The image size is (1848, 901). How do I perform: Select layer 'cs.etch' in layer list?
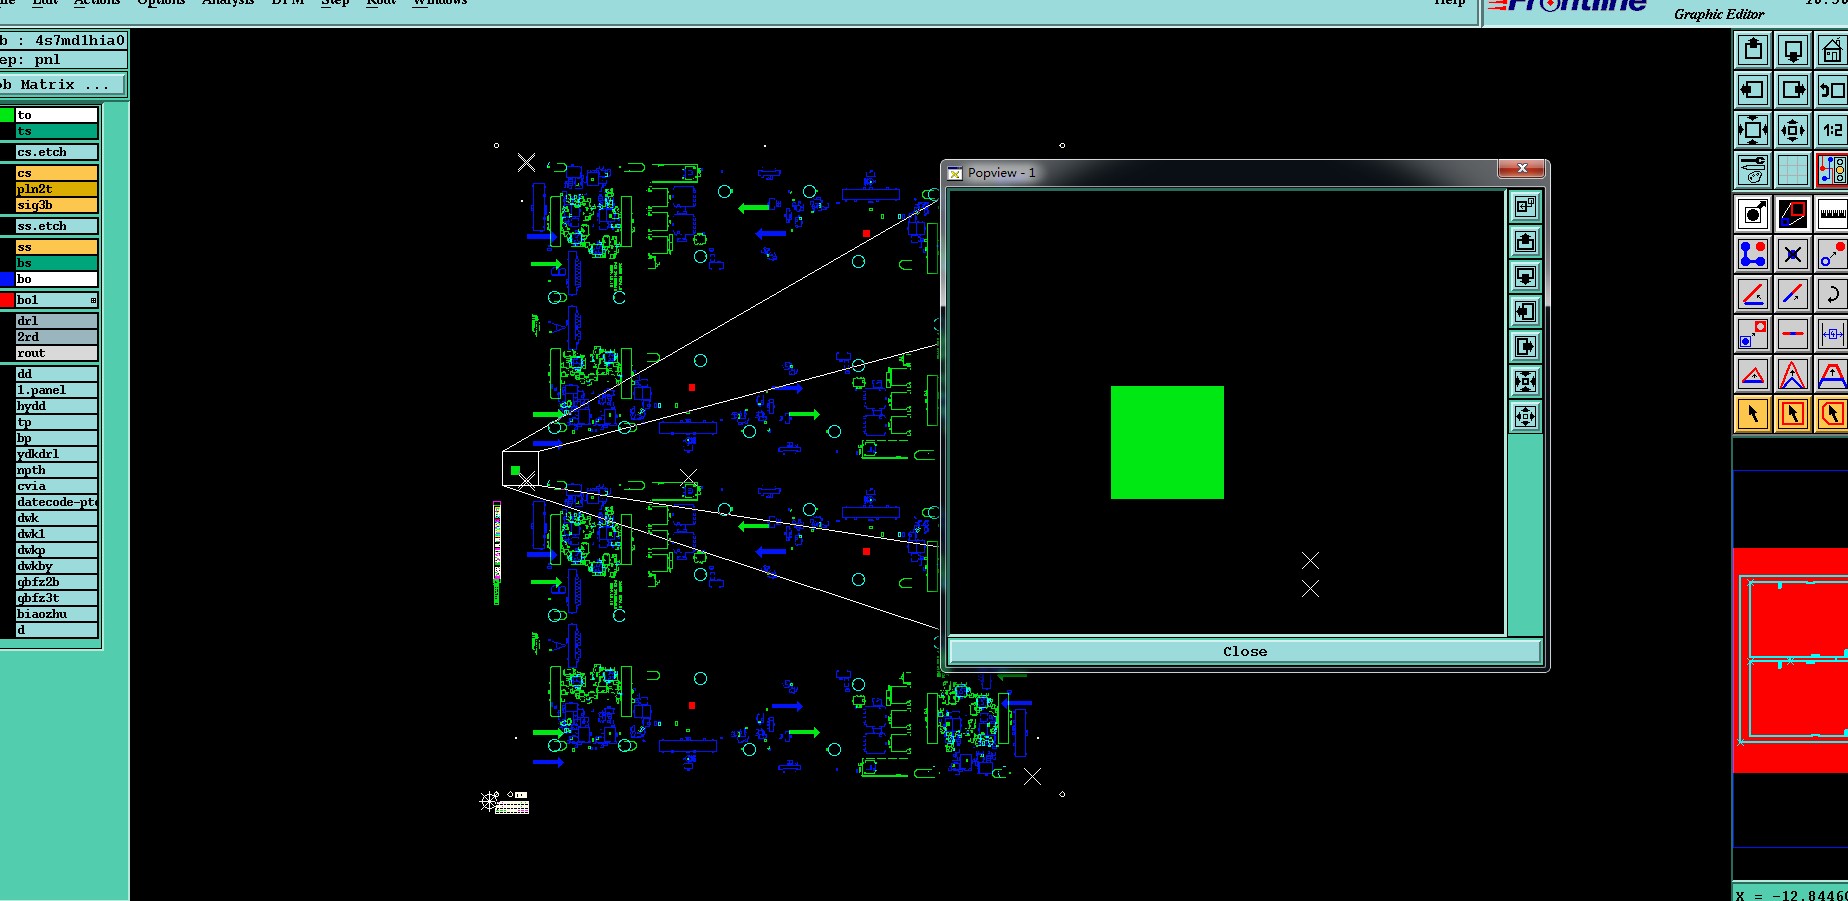tap(57, 152)
